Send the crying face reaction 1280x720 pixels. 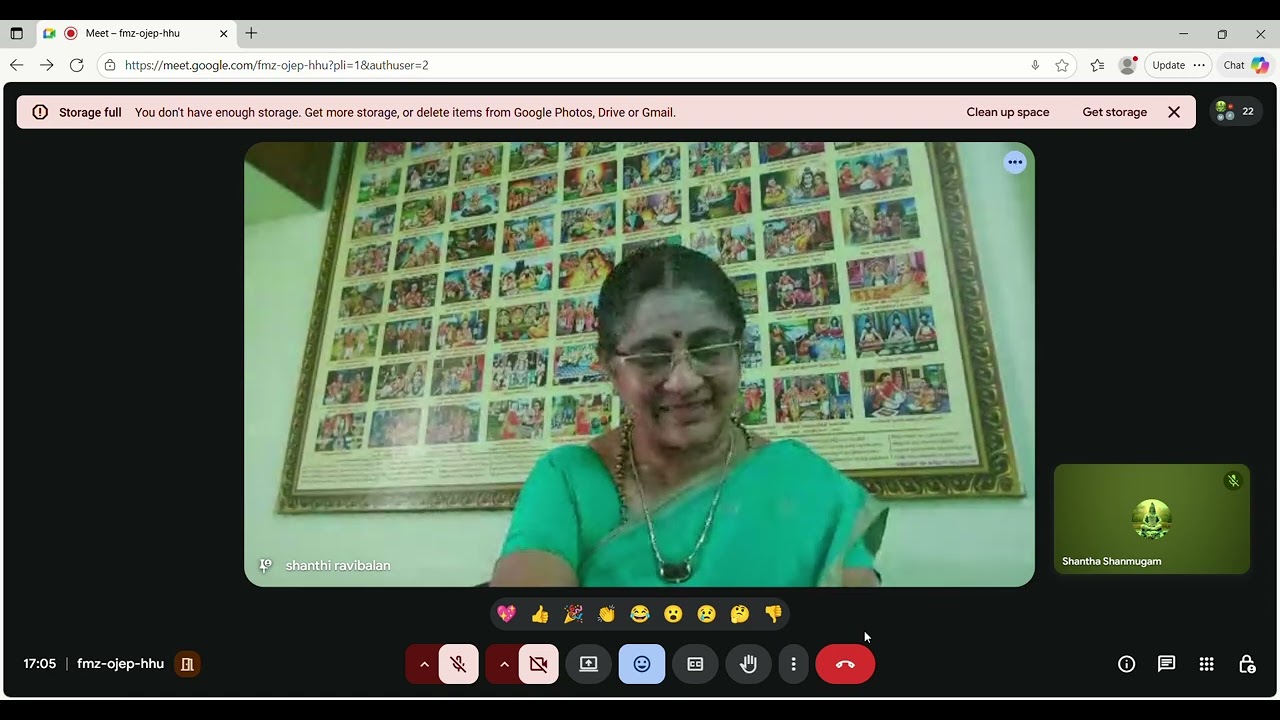[707, 614]
